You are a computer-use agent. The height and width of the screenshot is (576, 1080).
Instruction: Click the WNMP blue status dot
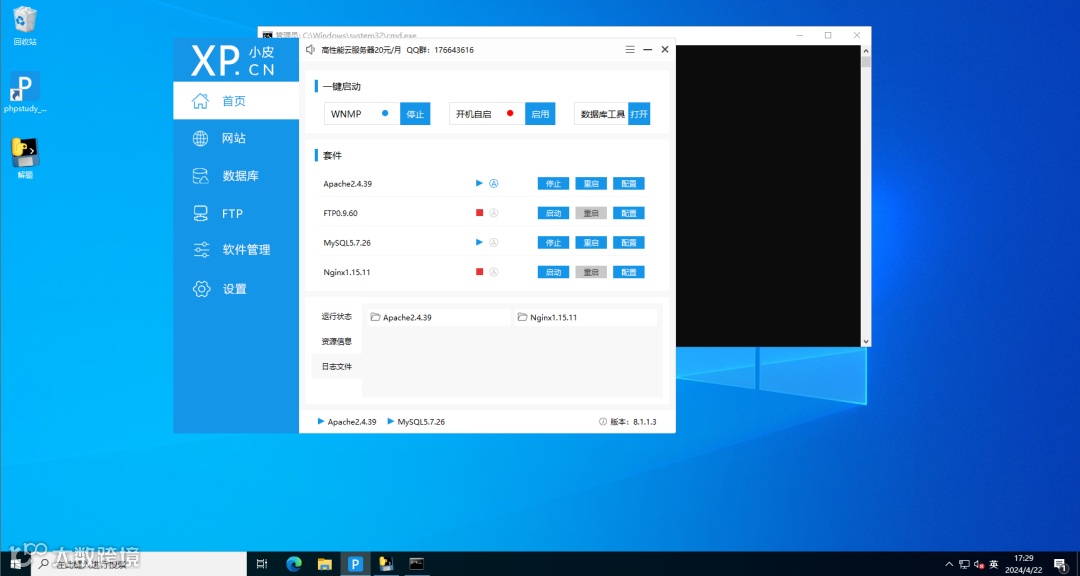(385, 113)
